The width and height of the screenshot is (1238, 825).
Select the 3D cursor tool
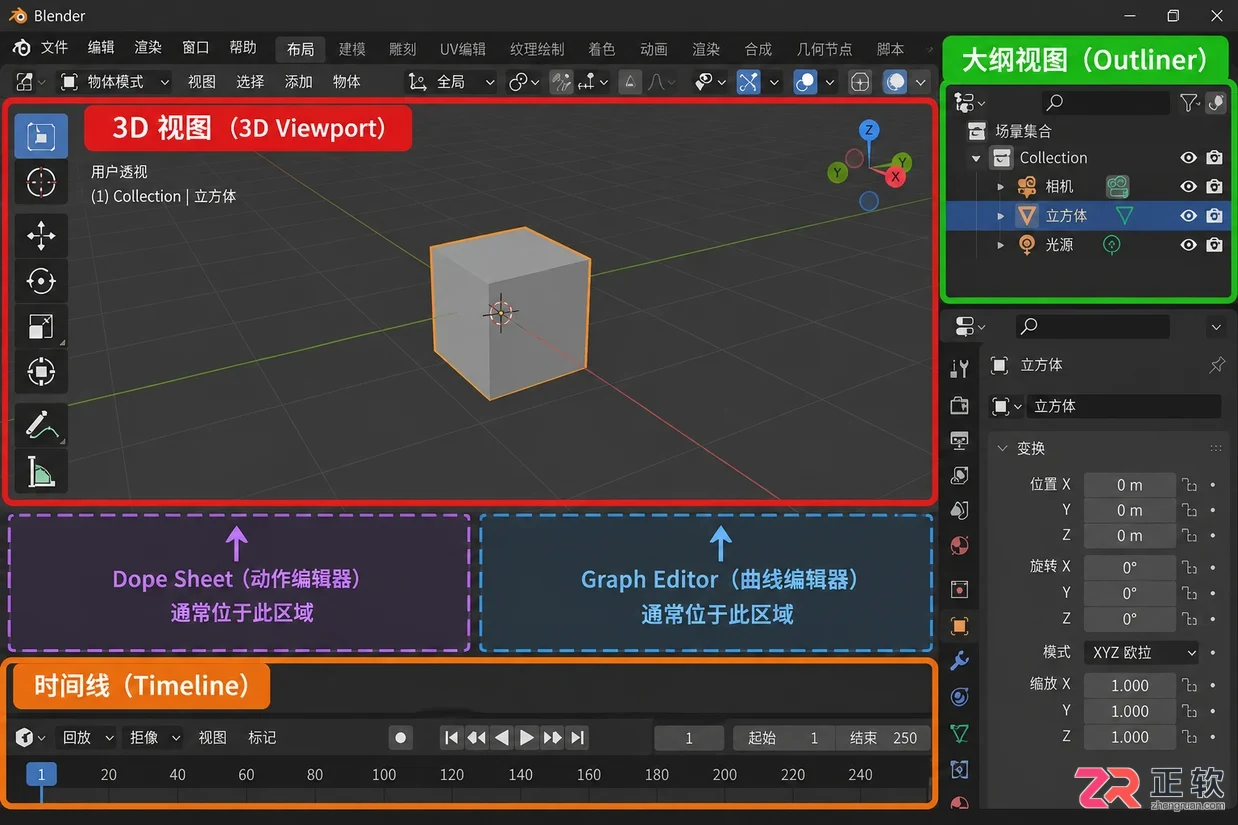click(41, 182)
